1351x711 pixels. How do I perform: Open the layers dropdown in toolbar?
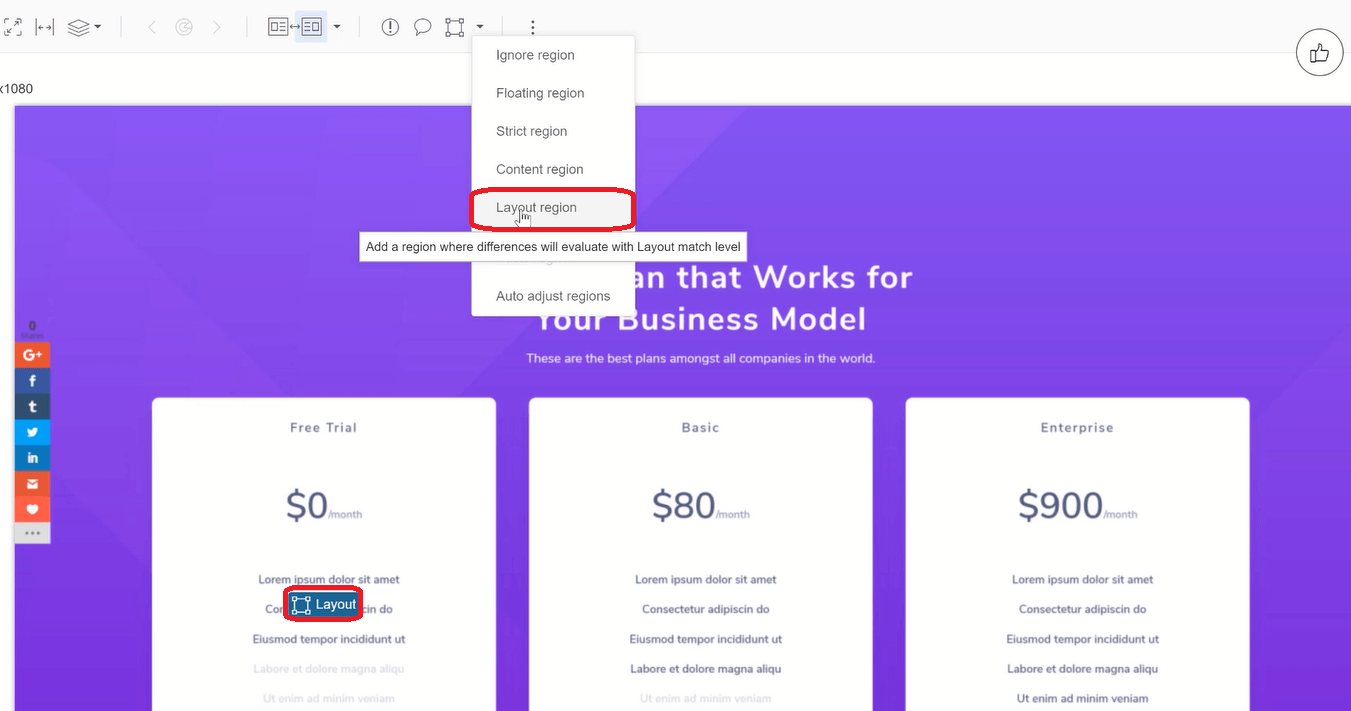click(x=84, y=27)
